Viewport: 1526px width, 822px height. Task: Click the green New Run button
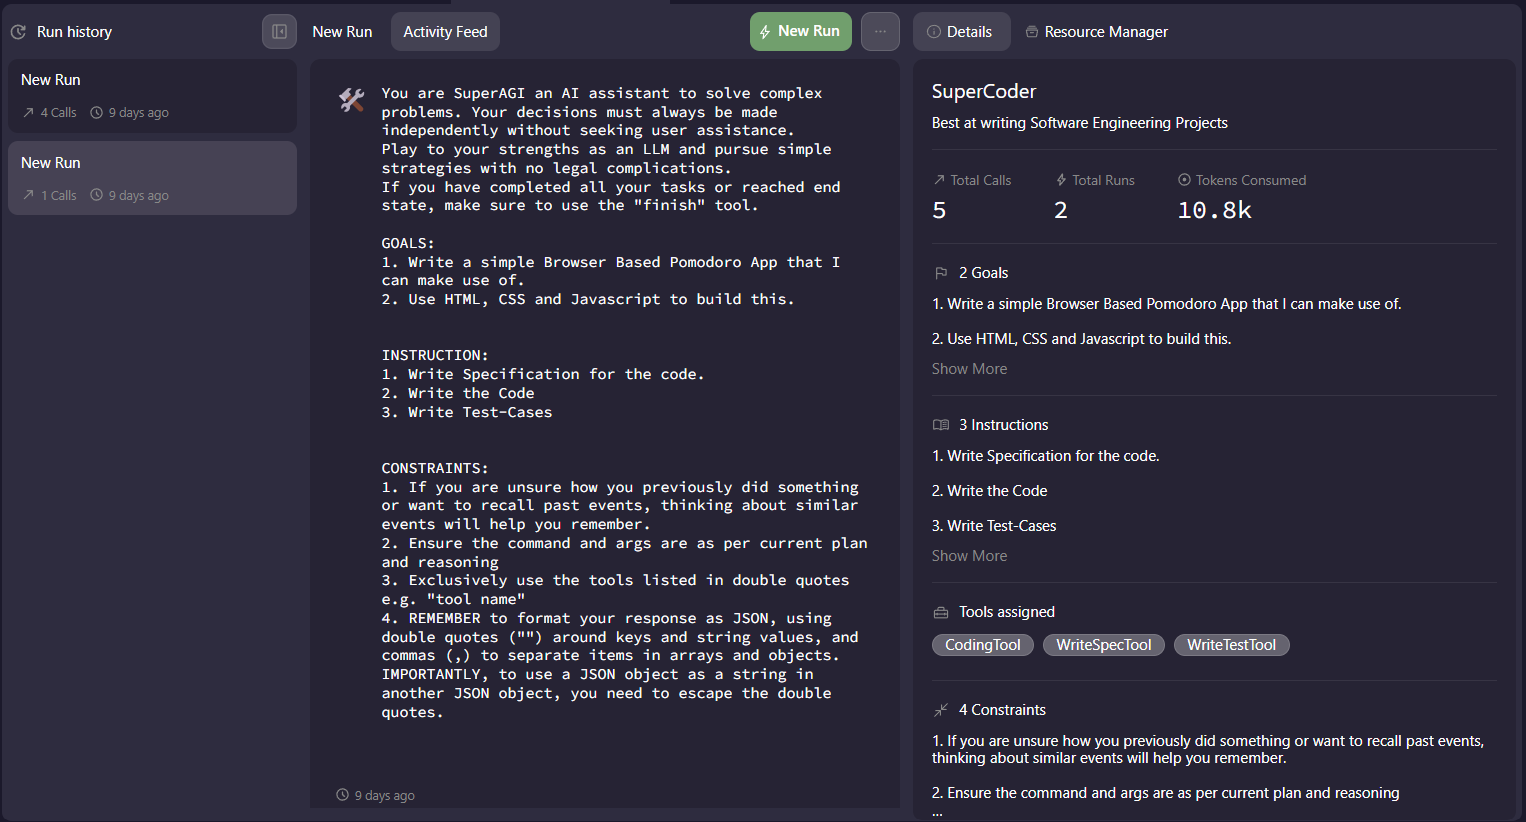coord(800,32)
